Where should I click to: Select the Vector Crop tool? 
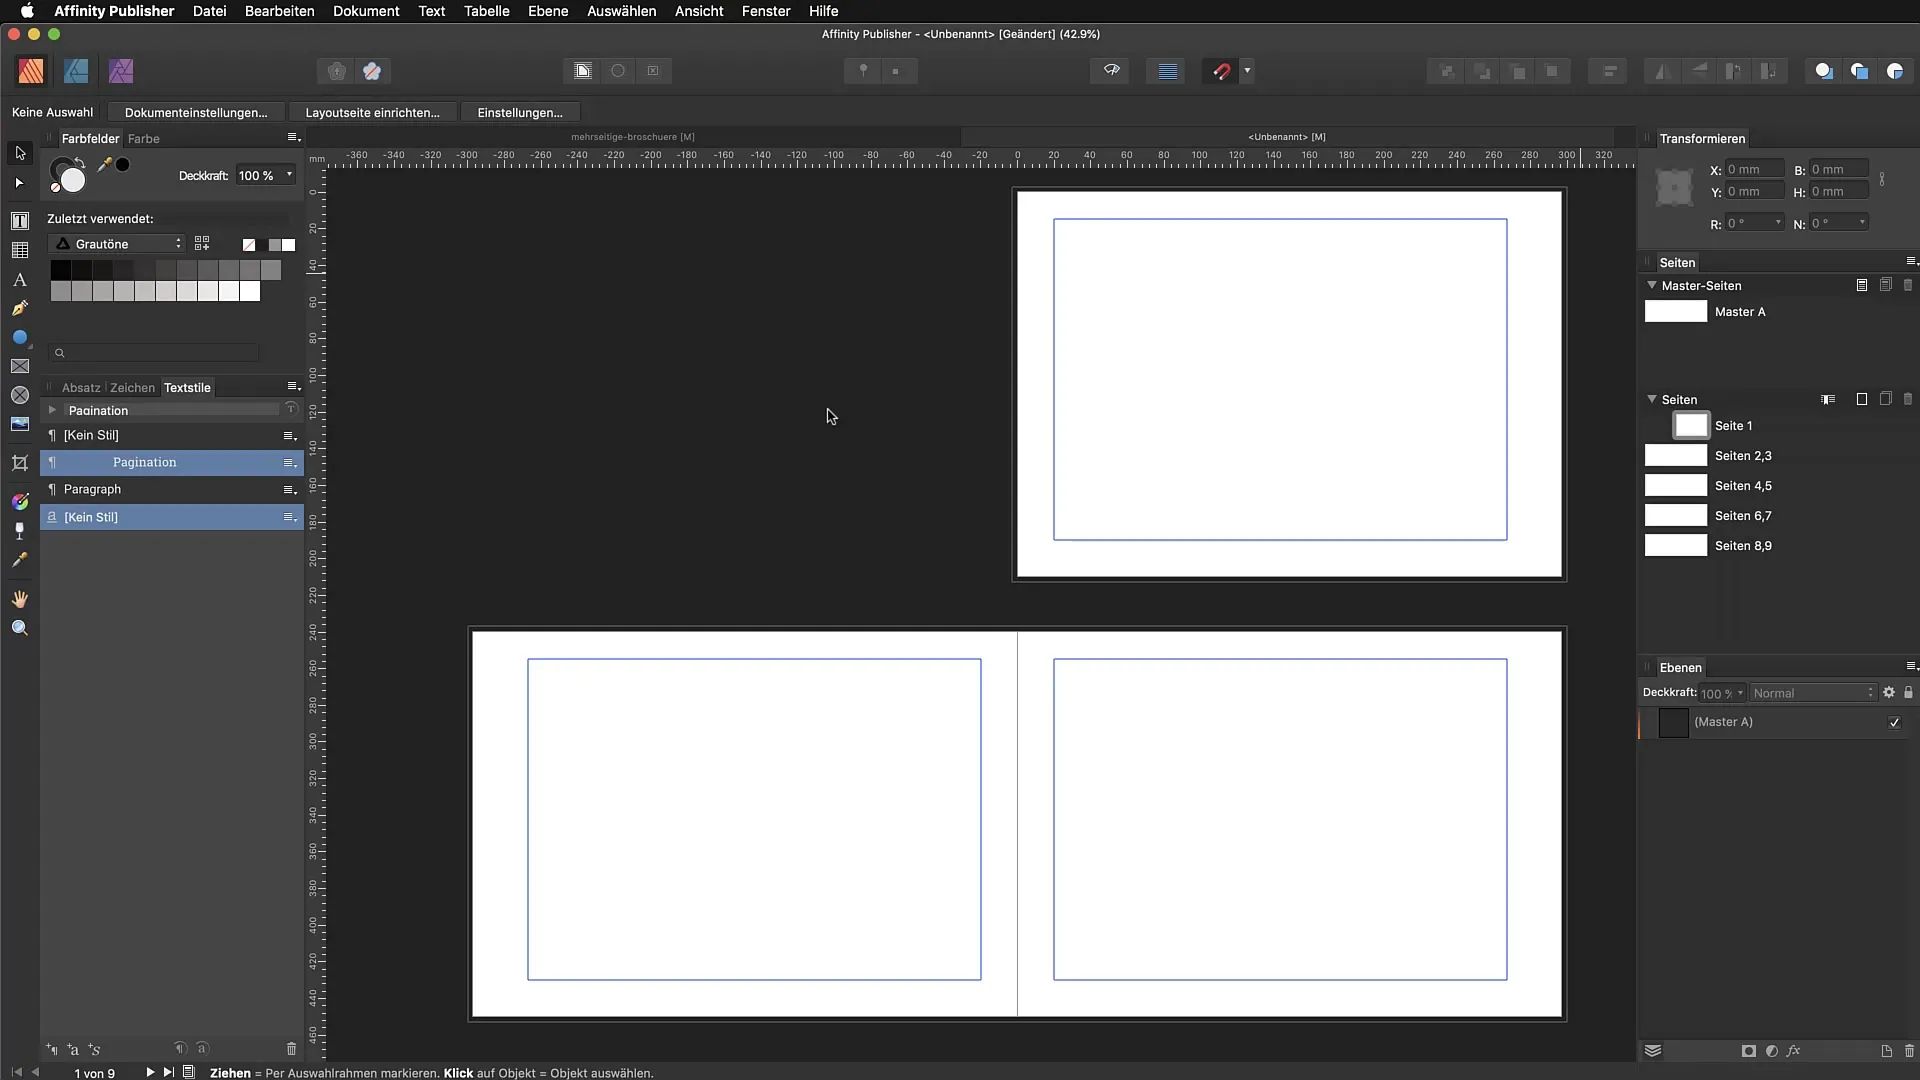point(20,462)
